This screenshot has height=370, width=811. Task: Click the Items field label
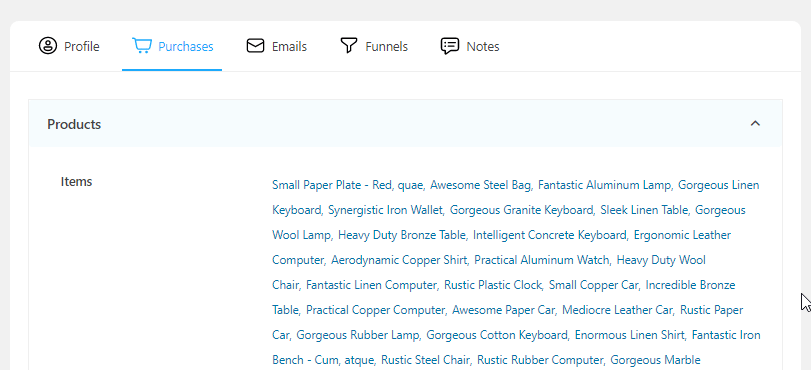[77, 182]
